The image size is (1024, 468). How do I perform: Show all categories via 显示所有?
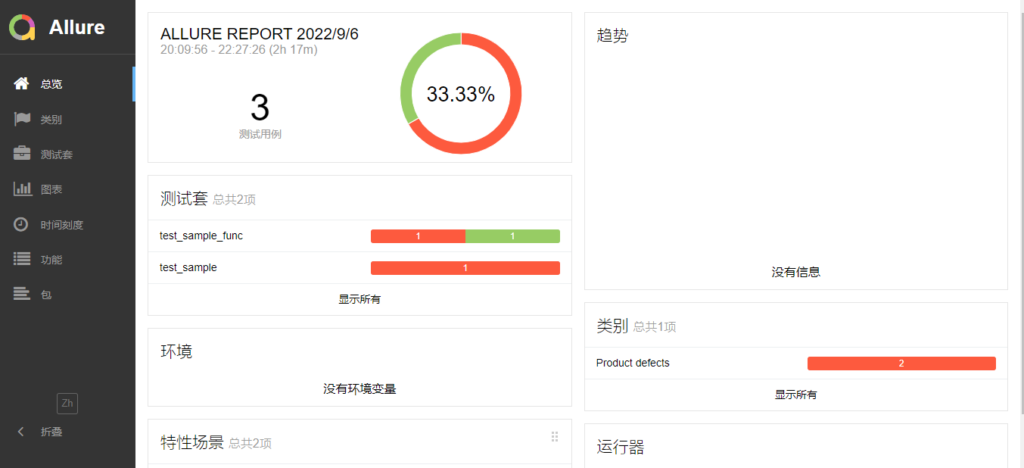tap(795, 394)
